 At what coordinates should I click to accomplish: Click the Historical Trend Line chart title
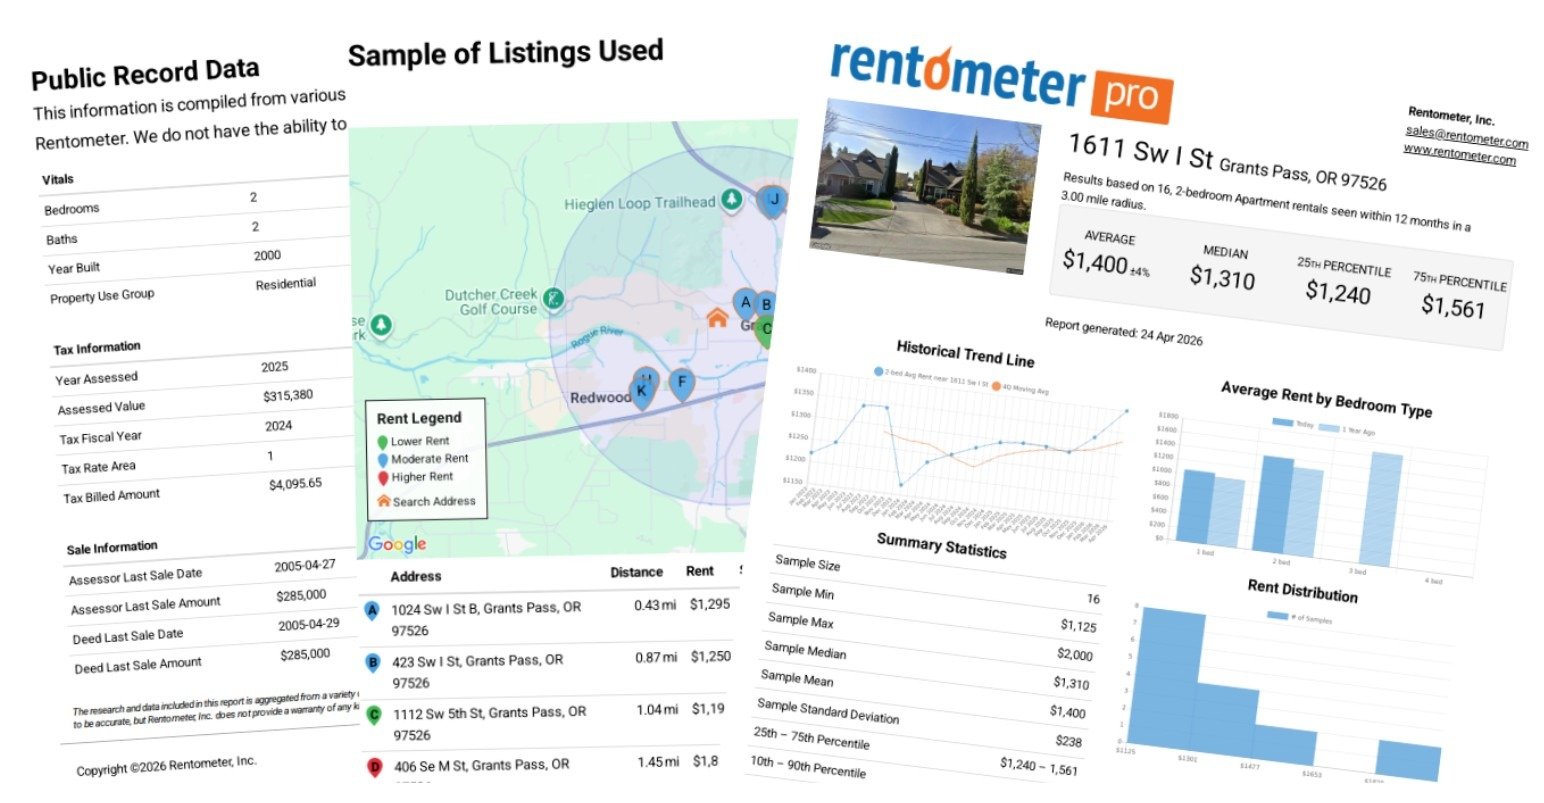coord(965,353)
